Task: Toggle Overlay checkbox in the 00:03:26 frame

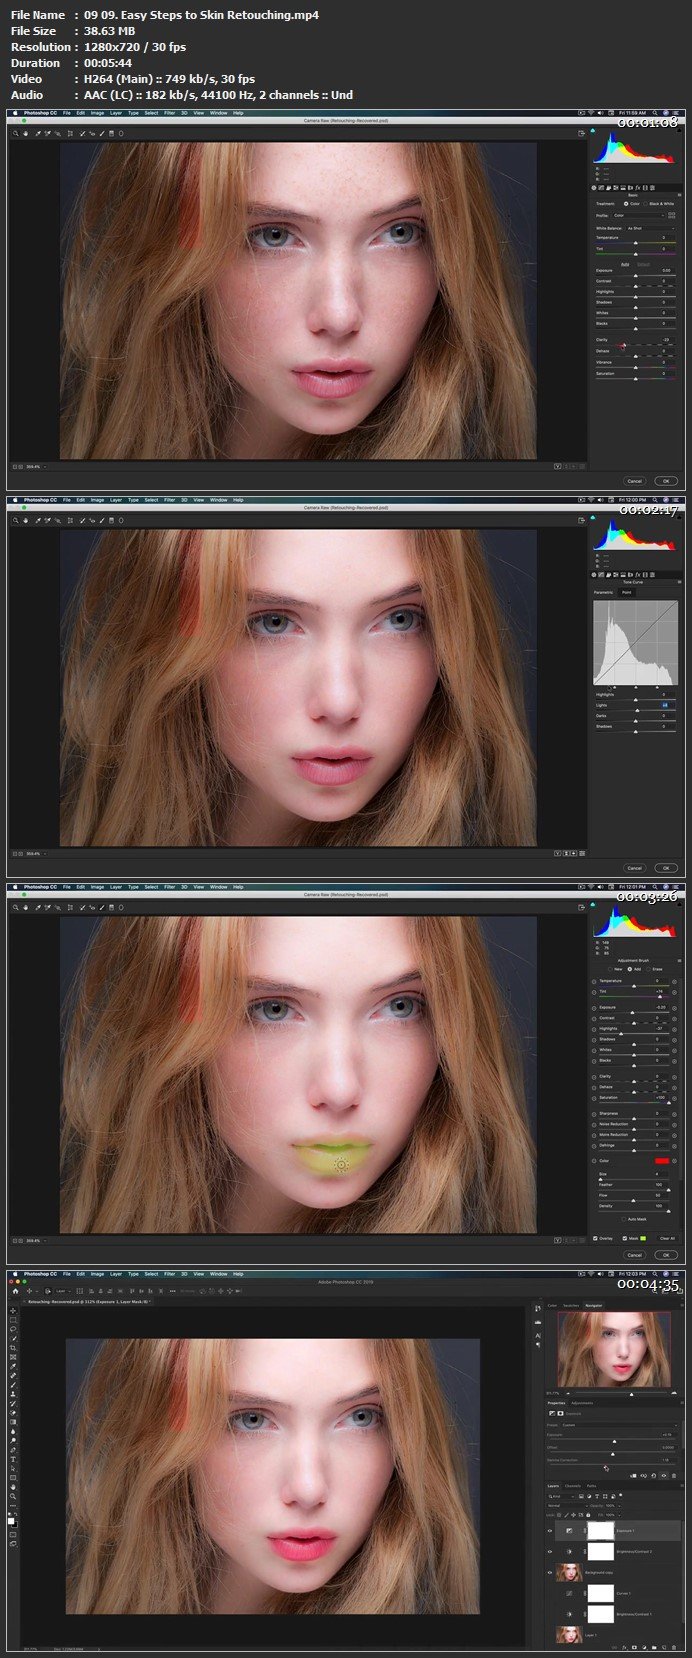Action: coord(595,1238)
